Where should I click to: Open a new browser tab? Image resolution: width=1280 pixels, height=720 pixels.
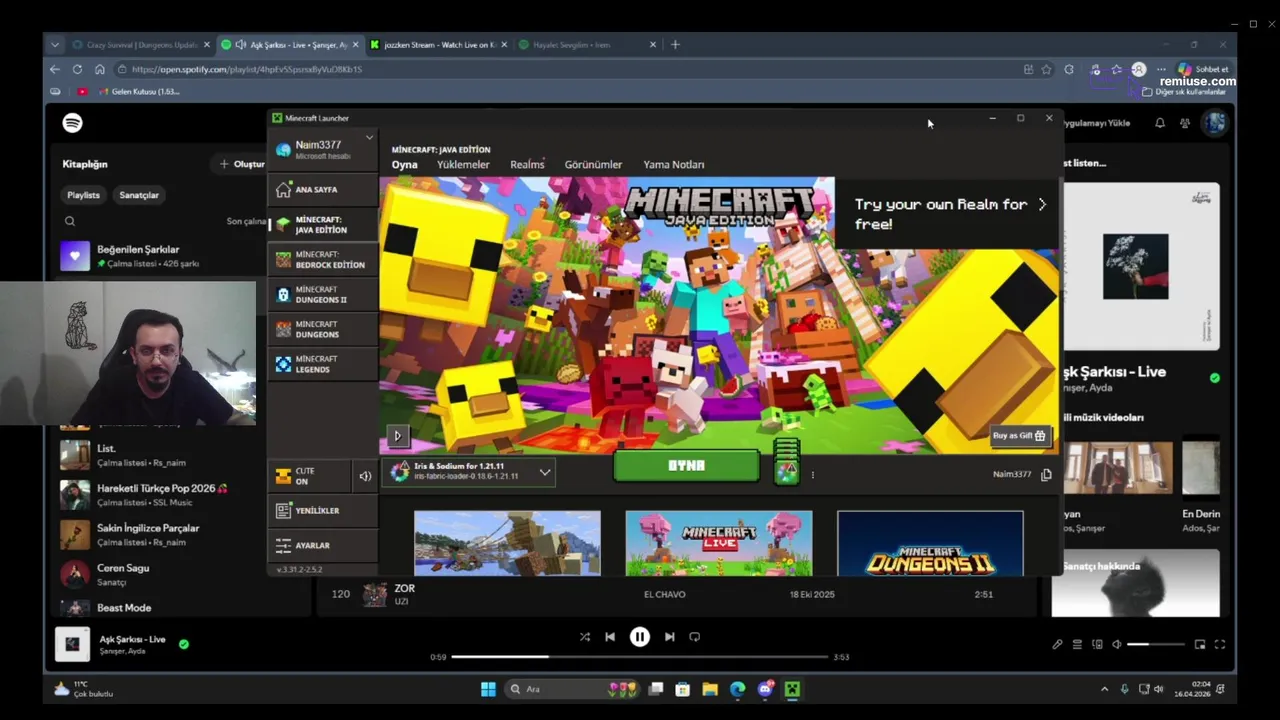click(675, 44)
